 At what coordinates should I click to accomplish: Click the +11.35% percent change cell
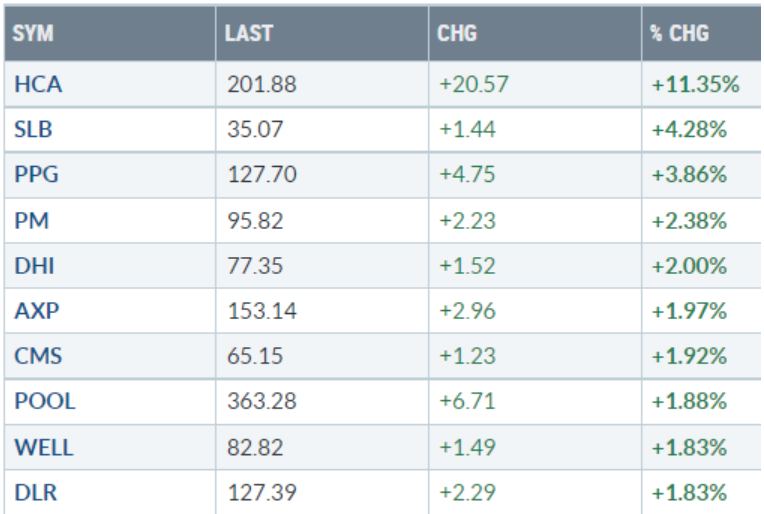[x=695, y=85]
